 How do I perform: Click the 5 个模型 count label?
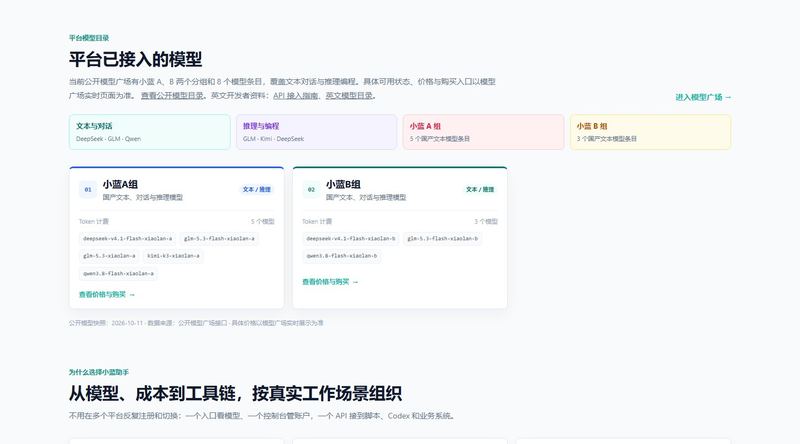click(263, 221)
